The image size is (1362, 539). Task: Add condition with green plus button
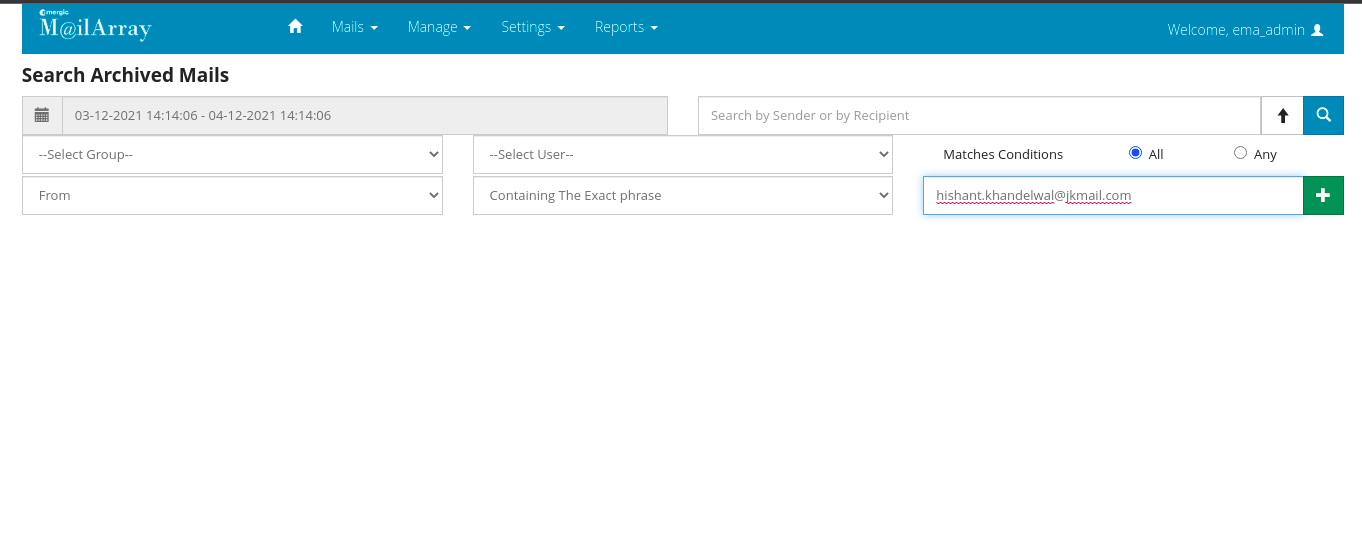pos(1323,195)
